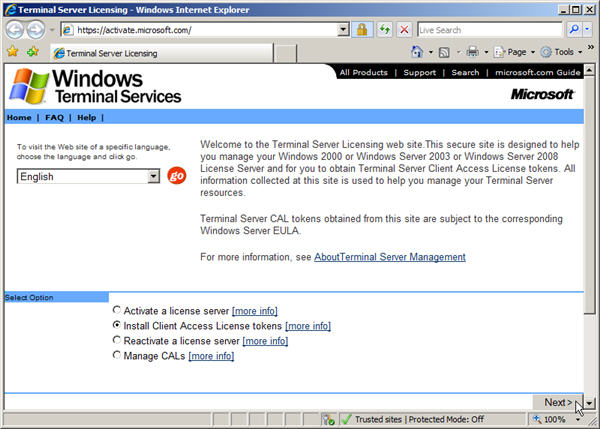
Task: Select the Terminal Server Licensing tab
Action: tap(161, 53)
